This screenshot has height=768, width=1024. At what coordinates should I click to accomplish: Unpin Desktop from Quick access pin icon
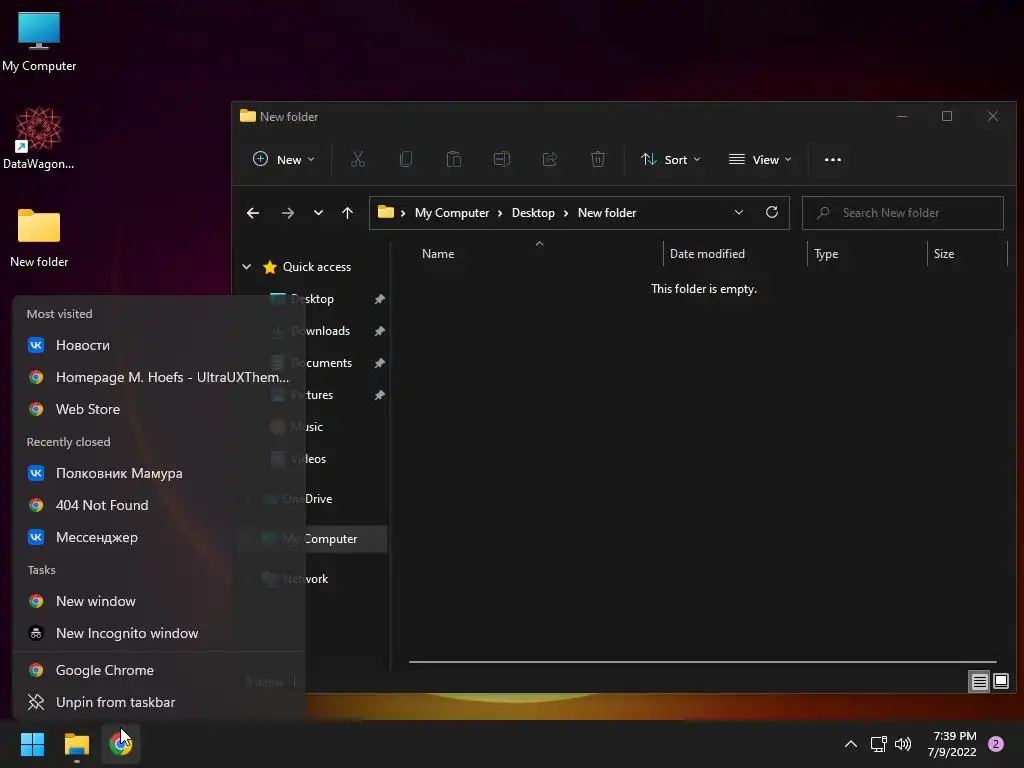click(x=379, y=299)
